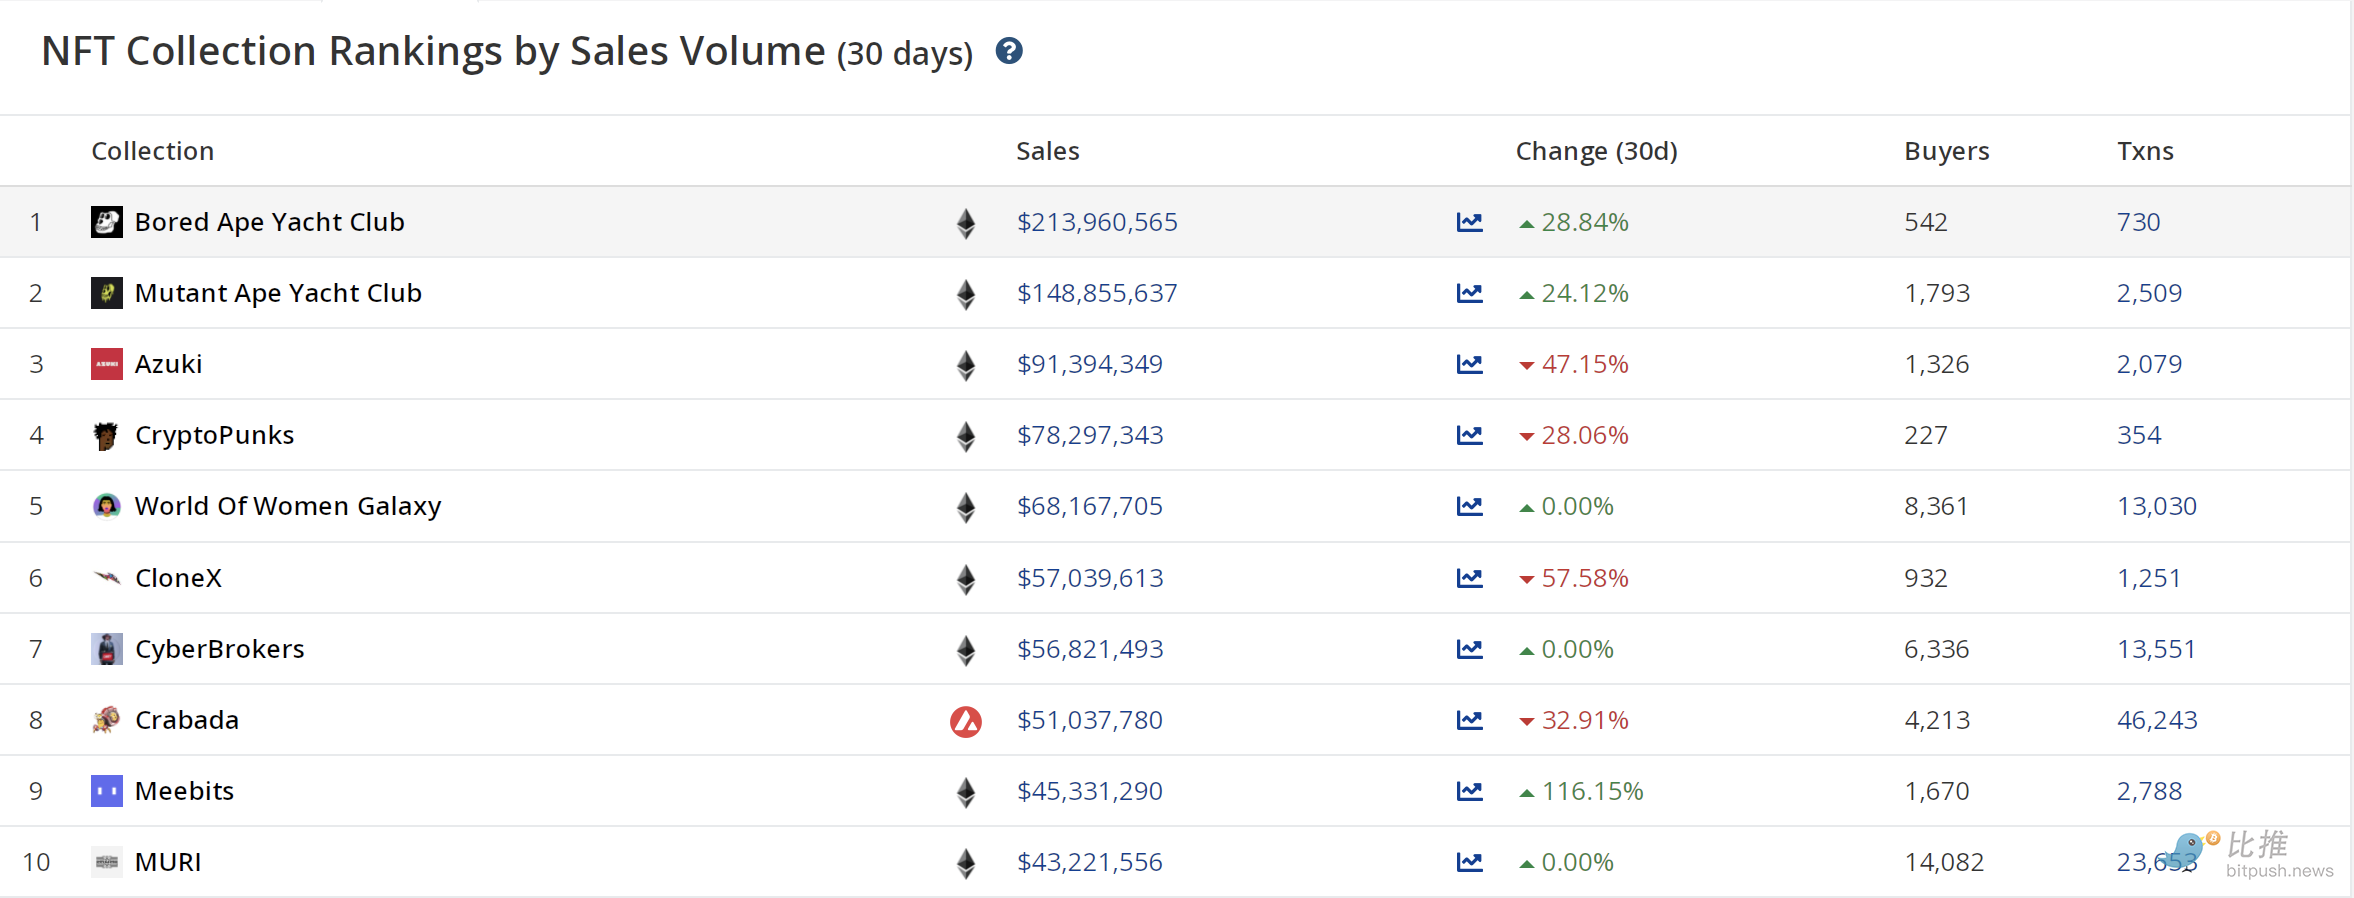Click transactions count 730
The height and width of the screenshot is (898, 2354).
pyautogui.click(x=2139, y=222)
